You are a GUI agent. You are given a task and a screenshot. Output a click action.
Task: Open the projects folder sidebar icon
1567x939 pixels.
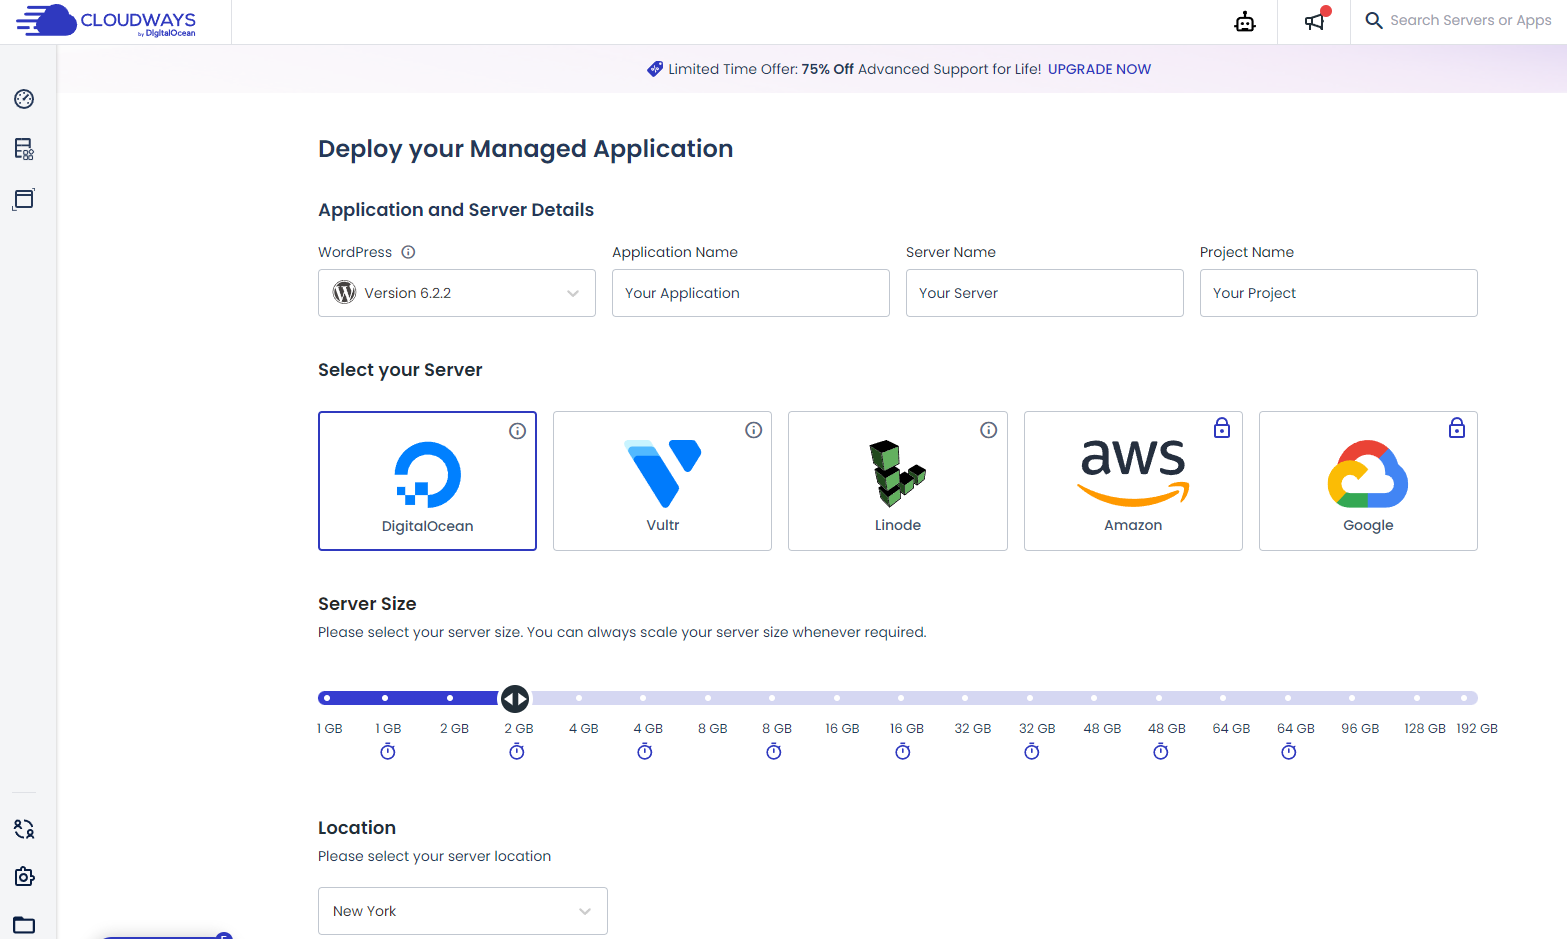24,925
